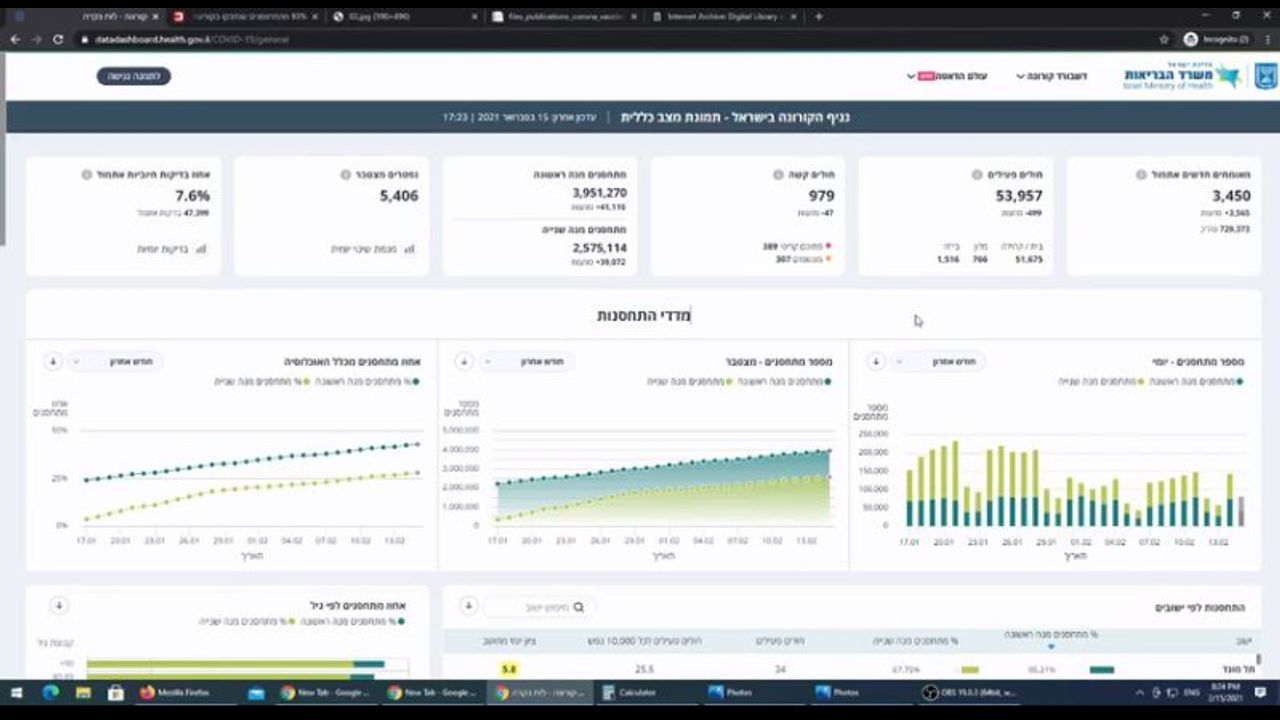Download the daily vaccinations bar chart
The width and height of the screenshot is (1280, 720).
click(876, 362)
